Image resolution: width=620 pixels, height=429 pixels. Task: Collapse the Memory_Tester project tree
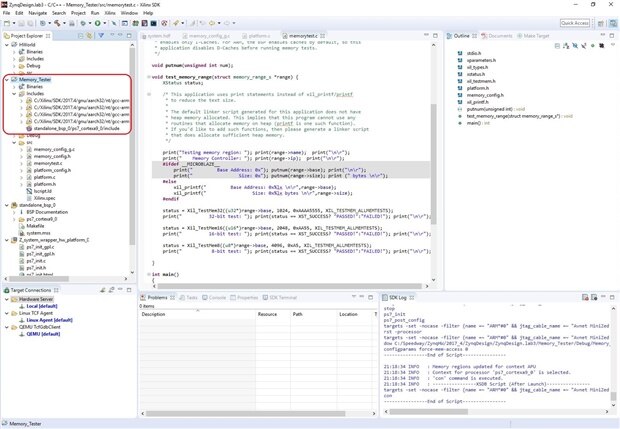pyautogui.click(x=5, y=80)
